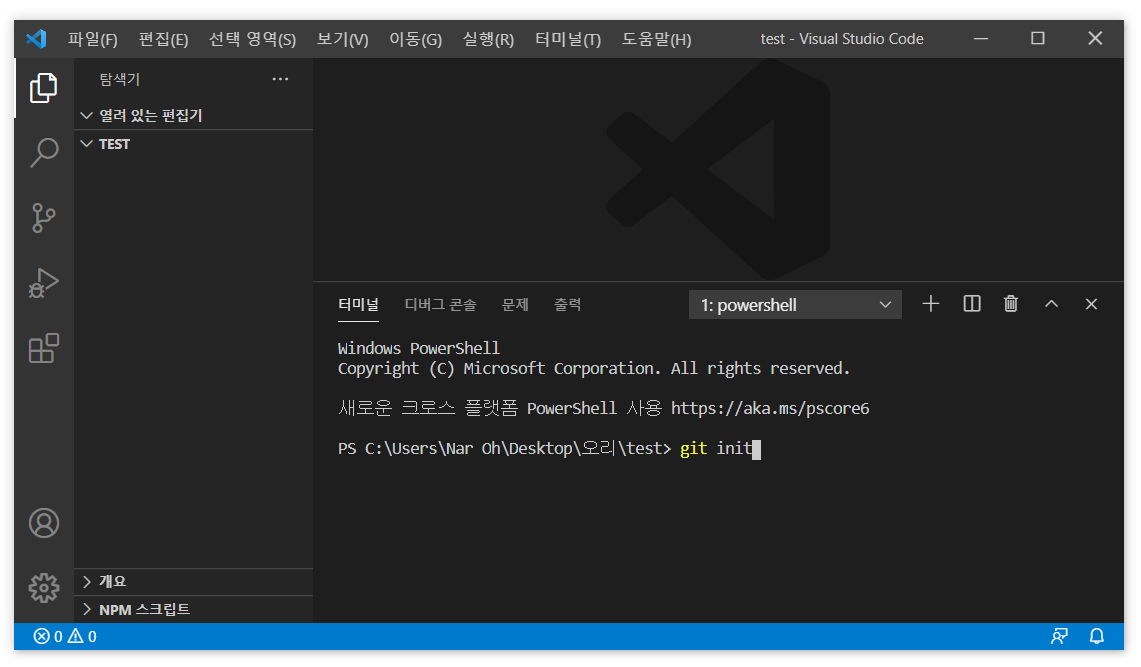Viewport: 1141px width, 667px height.
Task: Click errors and warnings count in status bar
Action: pyautogui.click(x=65, y=636)
